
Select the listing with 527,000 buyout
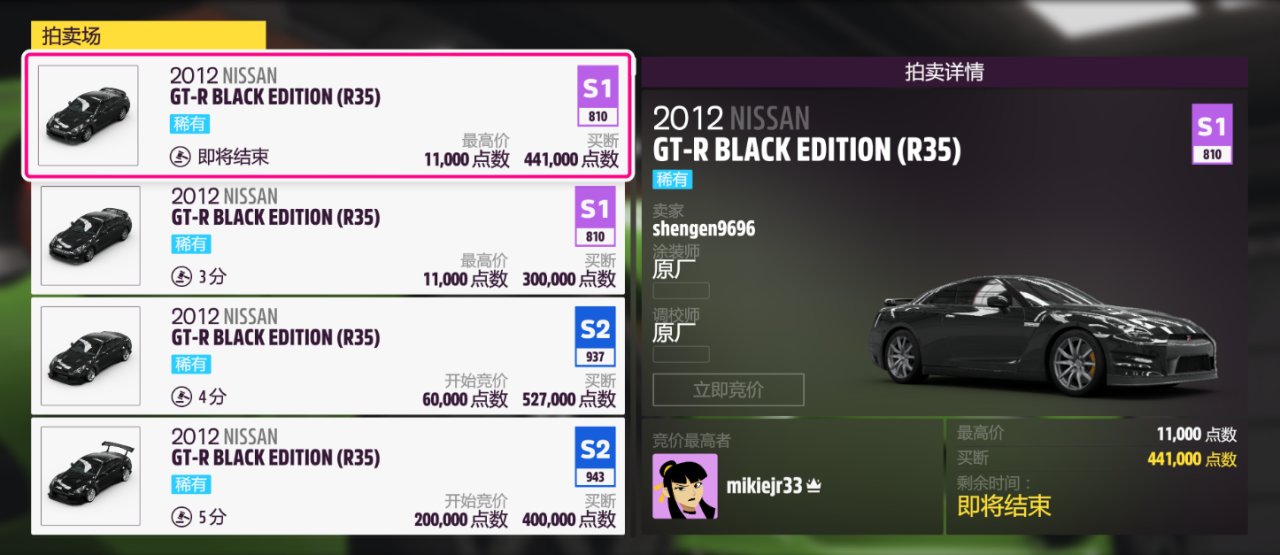pos(328,356)
